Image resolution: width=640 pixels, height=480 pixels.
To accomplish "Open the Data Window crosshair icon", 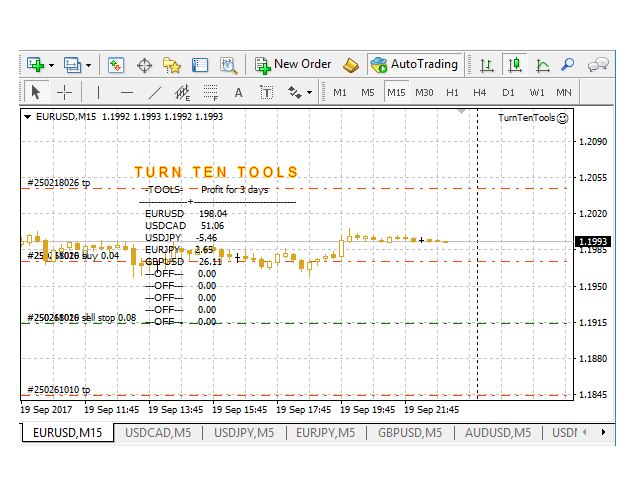I will (144, 65).
